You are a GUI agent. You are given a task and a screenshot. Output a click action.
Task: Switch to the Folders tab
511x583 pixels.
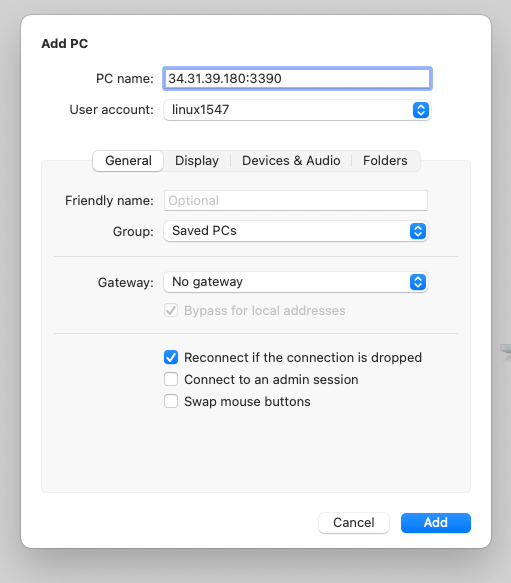pos(385,161)
